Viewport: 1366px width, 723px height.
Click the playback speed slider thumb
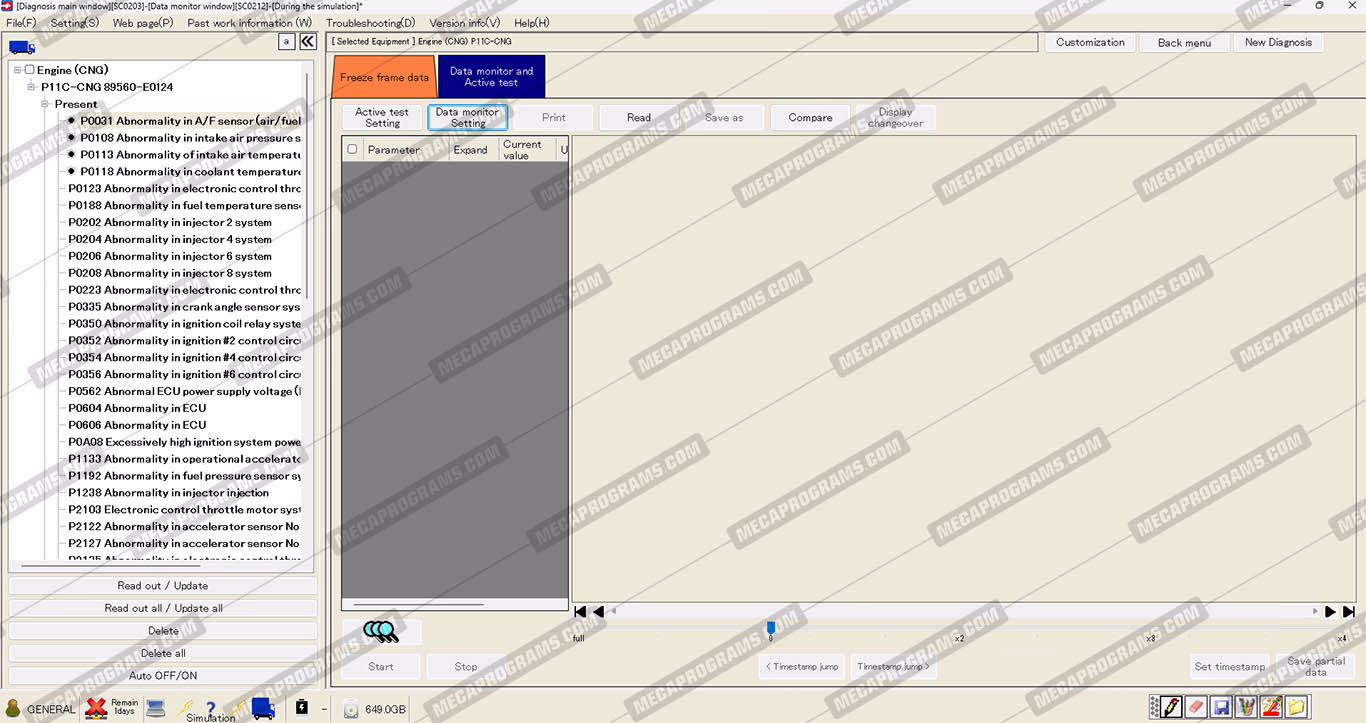(x=771, y=628)
